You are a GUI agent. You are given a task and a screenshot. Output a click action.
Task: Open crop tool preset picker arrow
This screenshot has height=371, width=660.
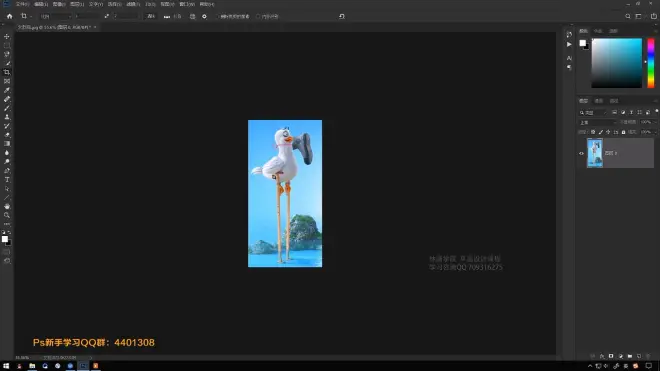(31, 16)
